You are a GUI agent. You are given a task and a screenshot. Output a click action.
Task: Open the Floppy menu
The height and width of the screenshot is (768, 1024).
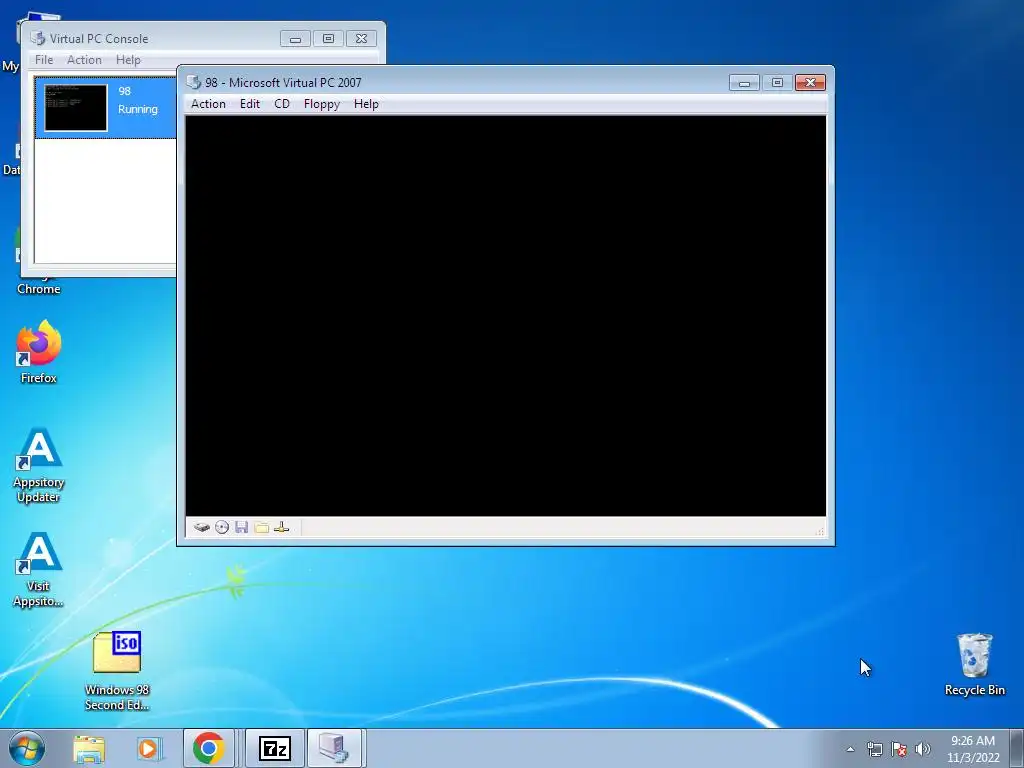[x=321, y=104]
